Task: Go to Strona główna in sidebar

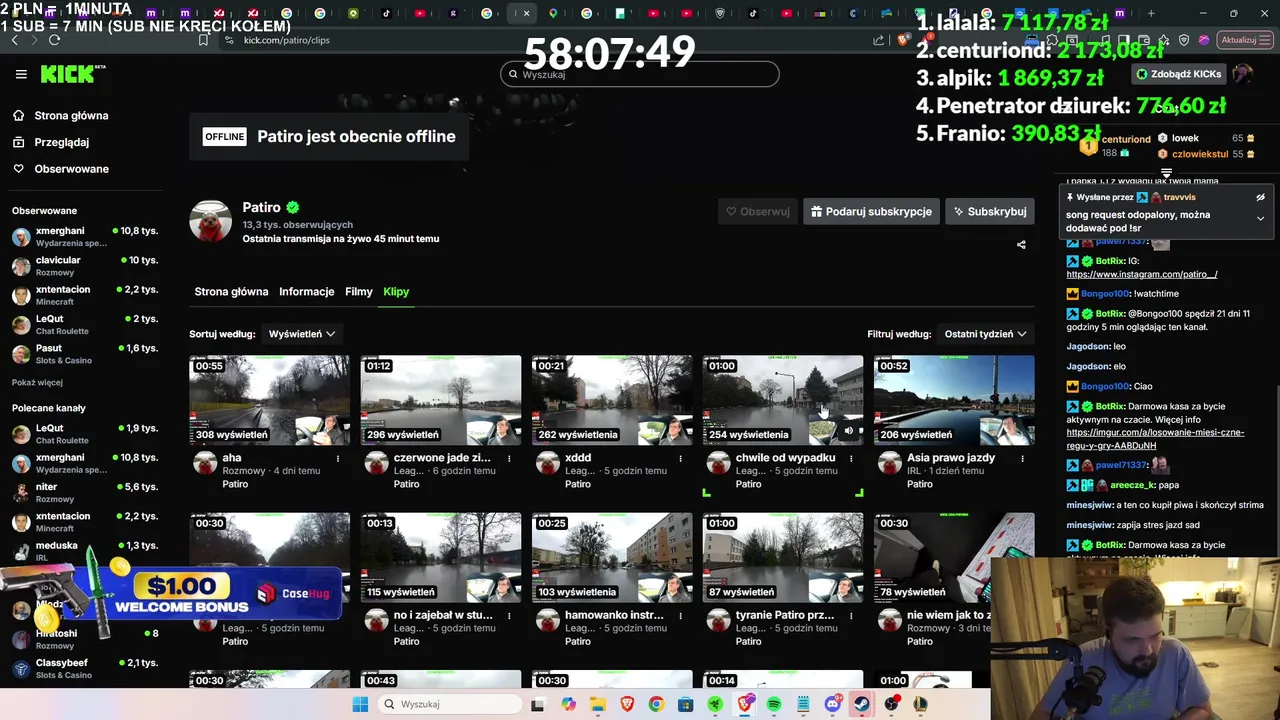Action: pyautogui.click(x=71, y=115)
